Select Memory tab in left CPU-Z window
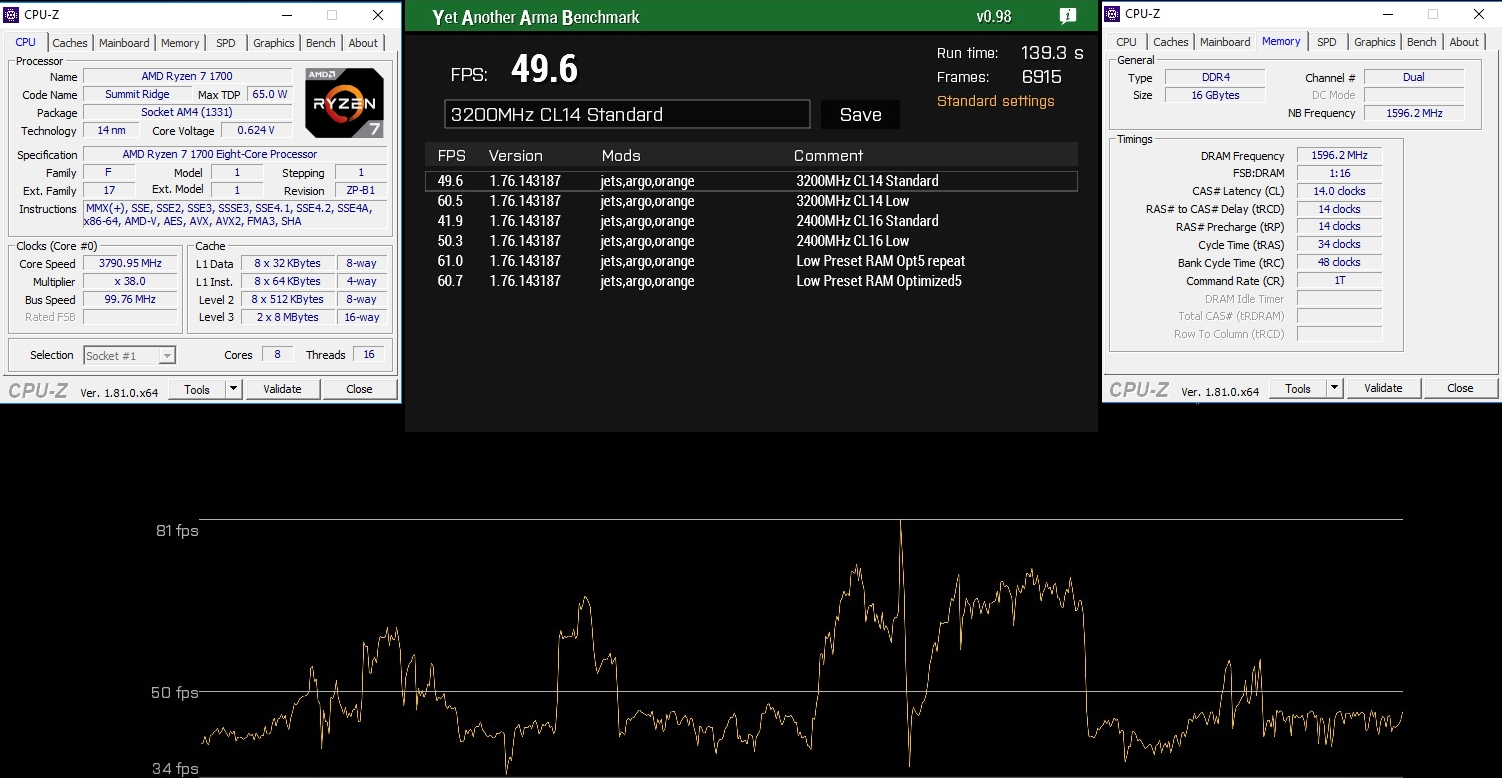Viewport: 1502px width, 778px height. 180,43
